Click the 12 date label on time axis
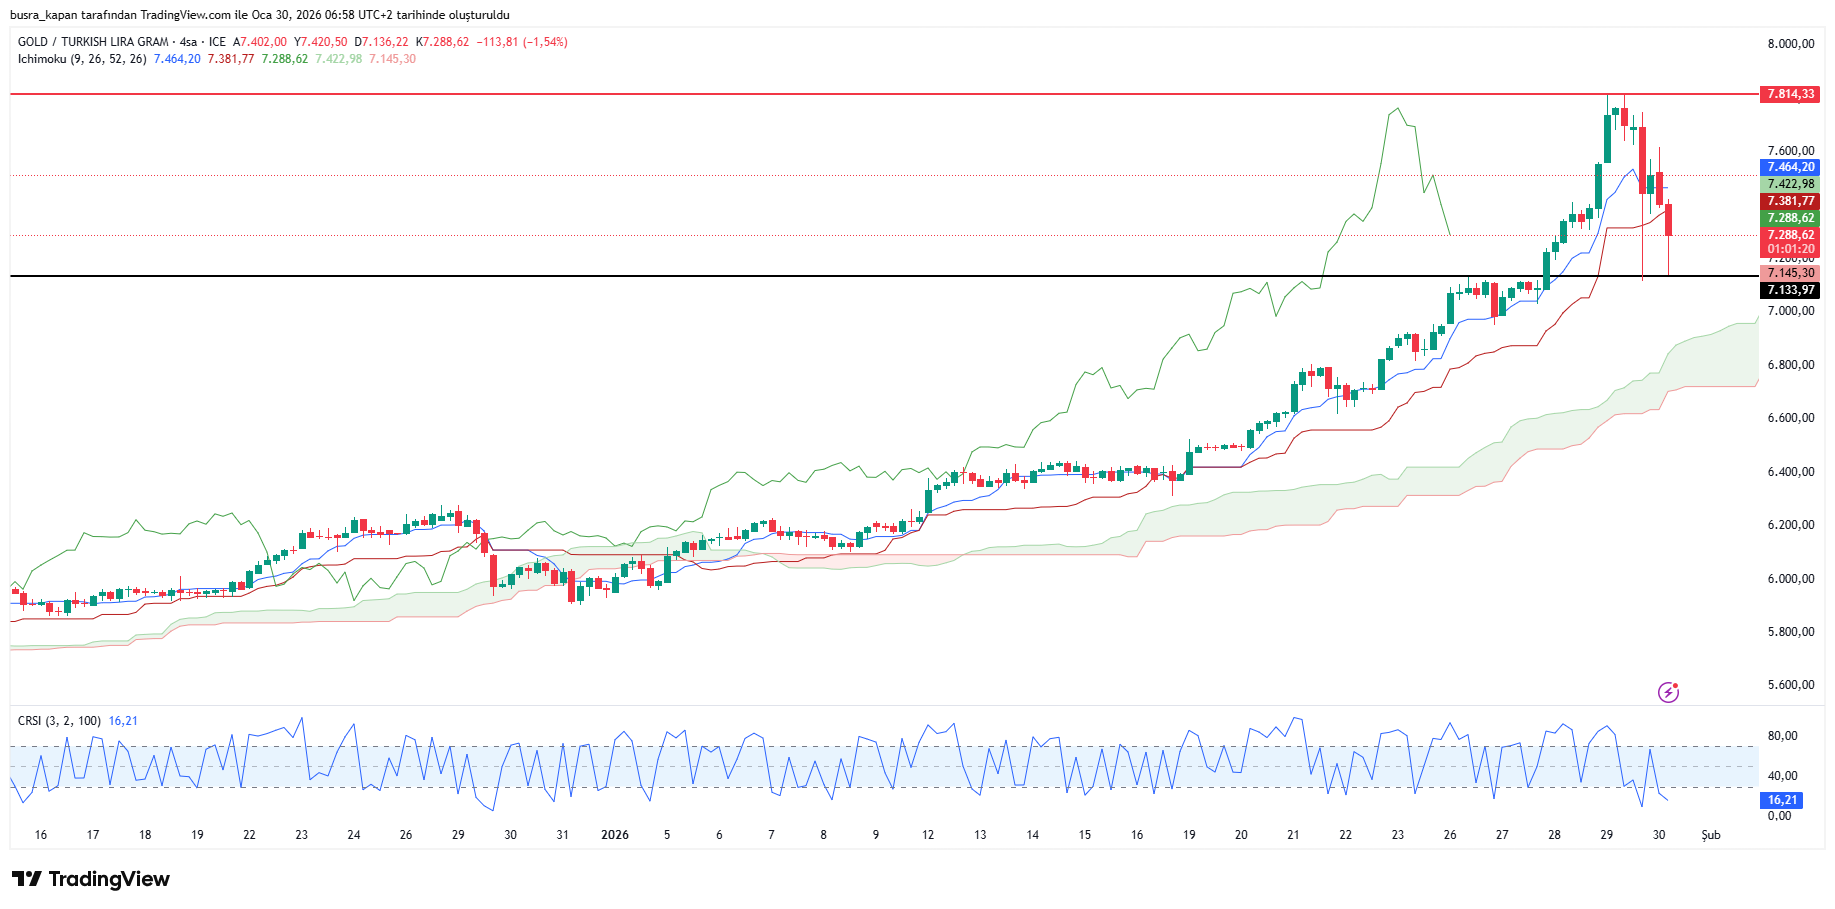Viewport: 1835px width, 909px height. [x=928, y=835]
